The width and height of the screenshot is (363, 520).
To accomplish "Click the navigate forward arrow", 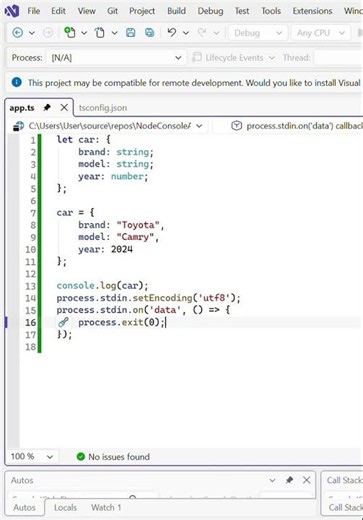I will tap(48, 33).
